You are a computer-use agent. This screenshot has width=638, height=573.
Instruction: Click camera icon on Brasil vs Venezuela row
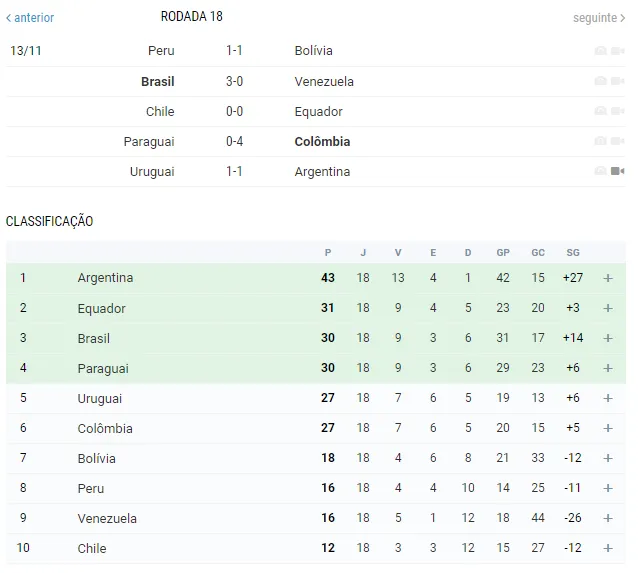click(x=601, y=81)
